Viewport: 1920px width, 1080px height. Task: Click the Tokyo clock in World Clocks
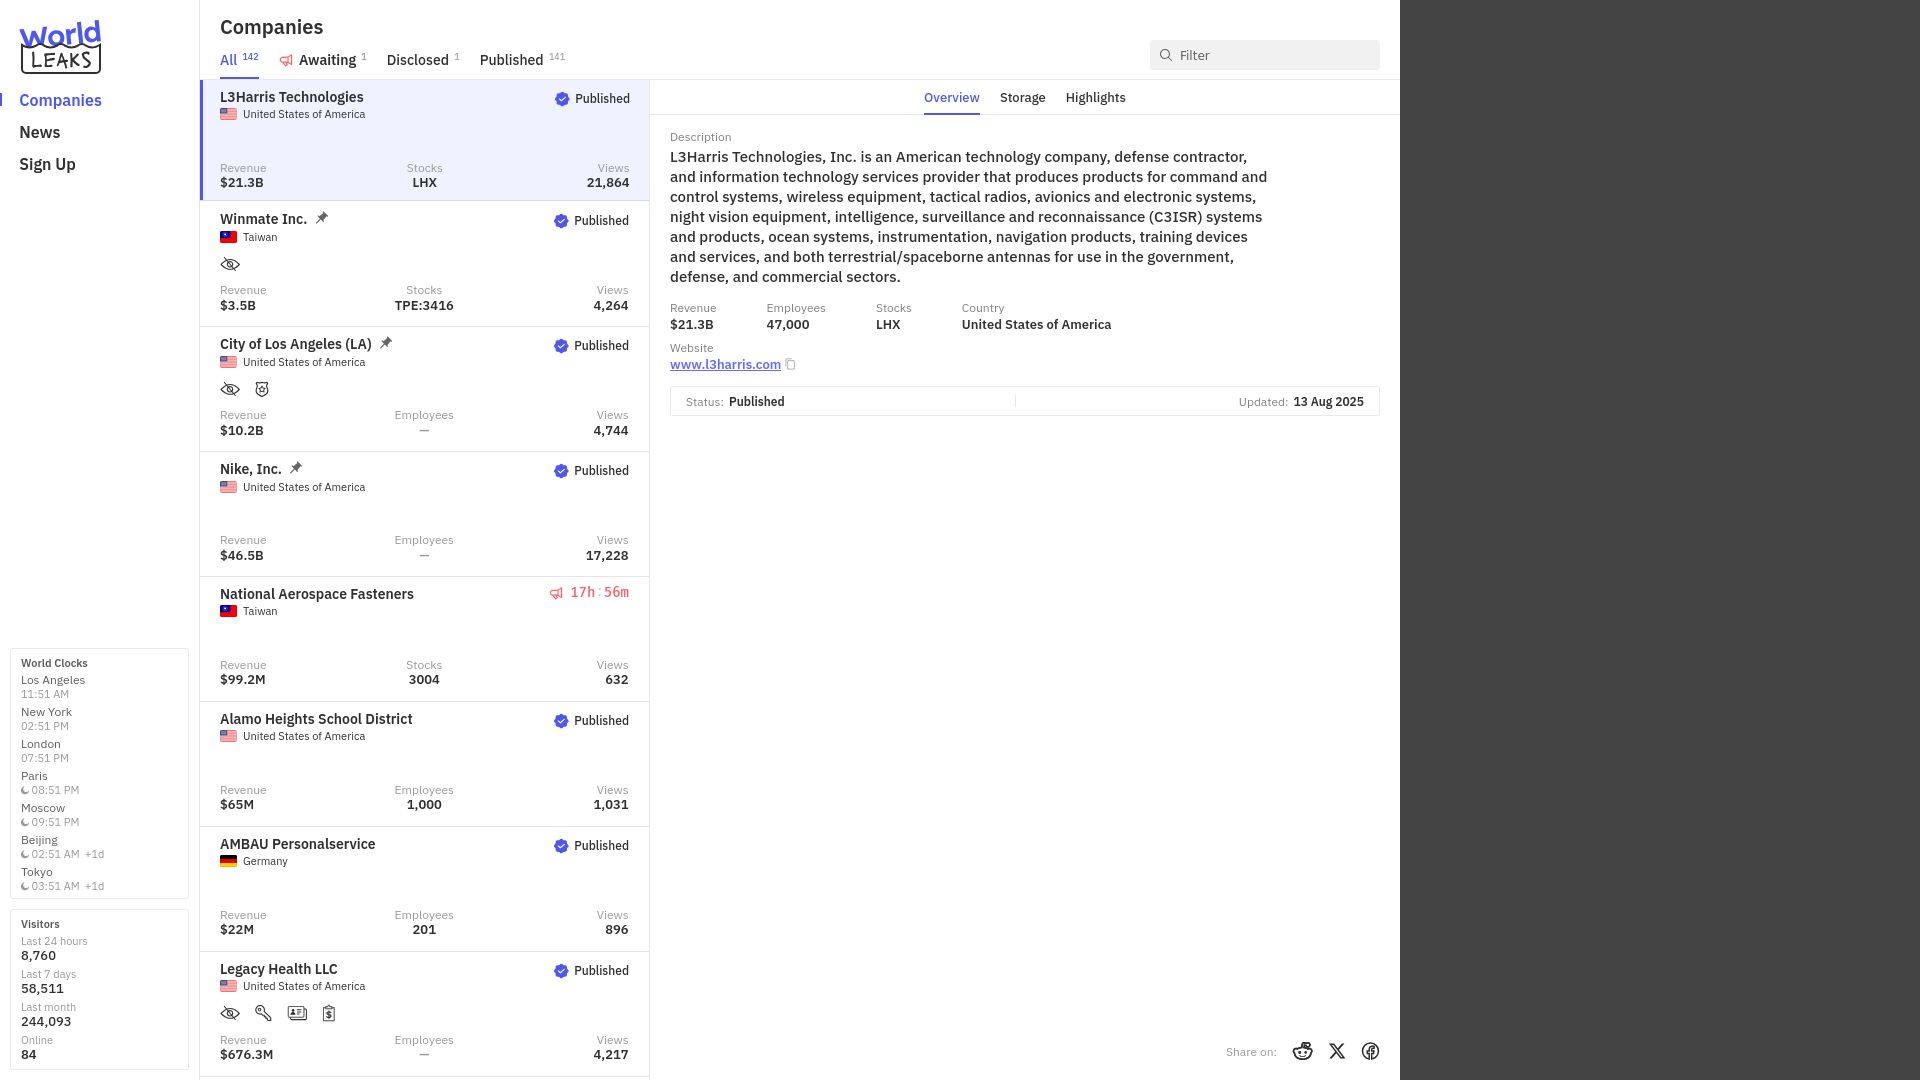point(62,879)
